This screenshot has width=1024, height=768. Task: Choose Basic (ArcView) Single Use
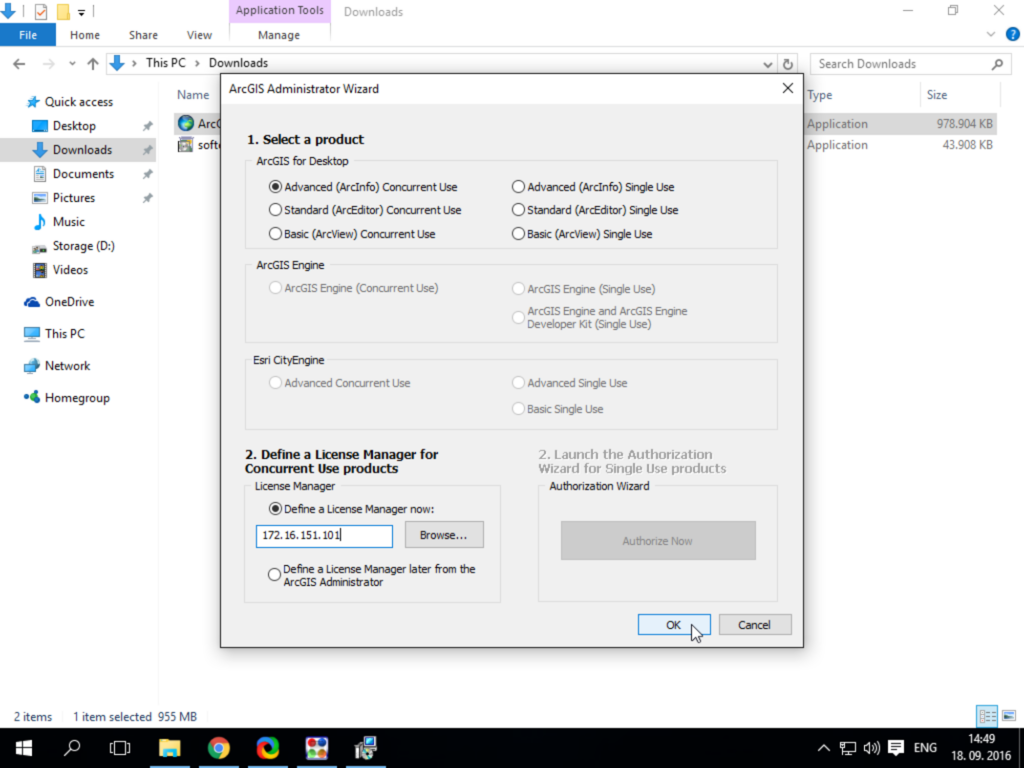point(582,234)
